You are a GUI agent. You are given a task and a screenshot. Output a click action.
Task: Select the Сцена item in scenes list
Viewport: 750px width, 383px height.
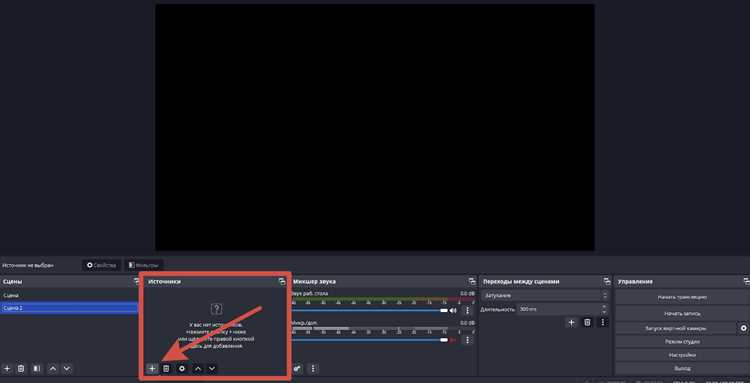click(x=69, y=295)
